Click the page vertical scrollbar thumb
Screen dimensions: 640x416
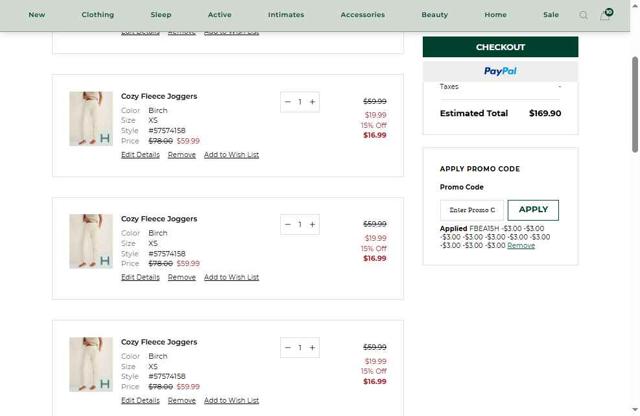[635, 105]
